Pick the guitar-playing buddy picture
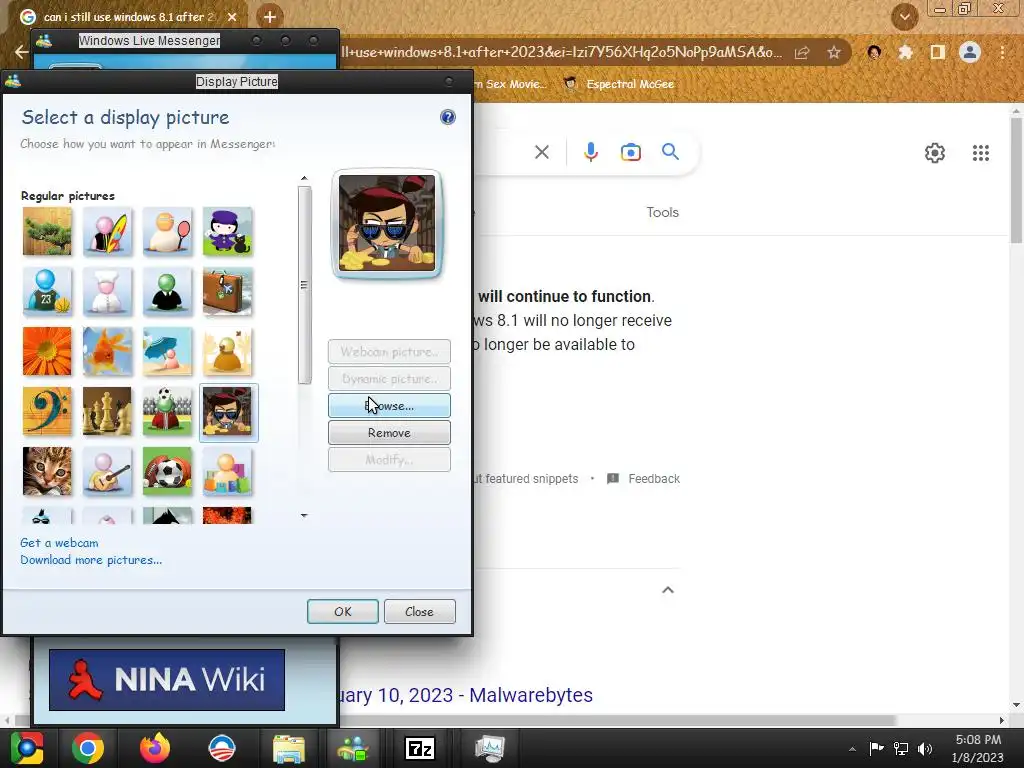 pyautogui.click(x=108, y=472)
